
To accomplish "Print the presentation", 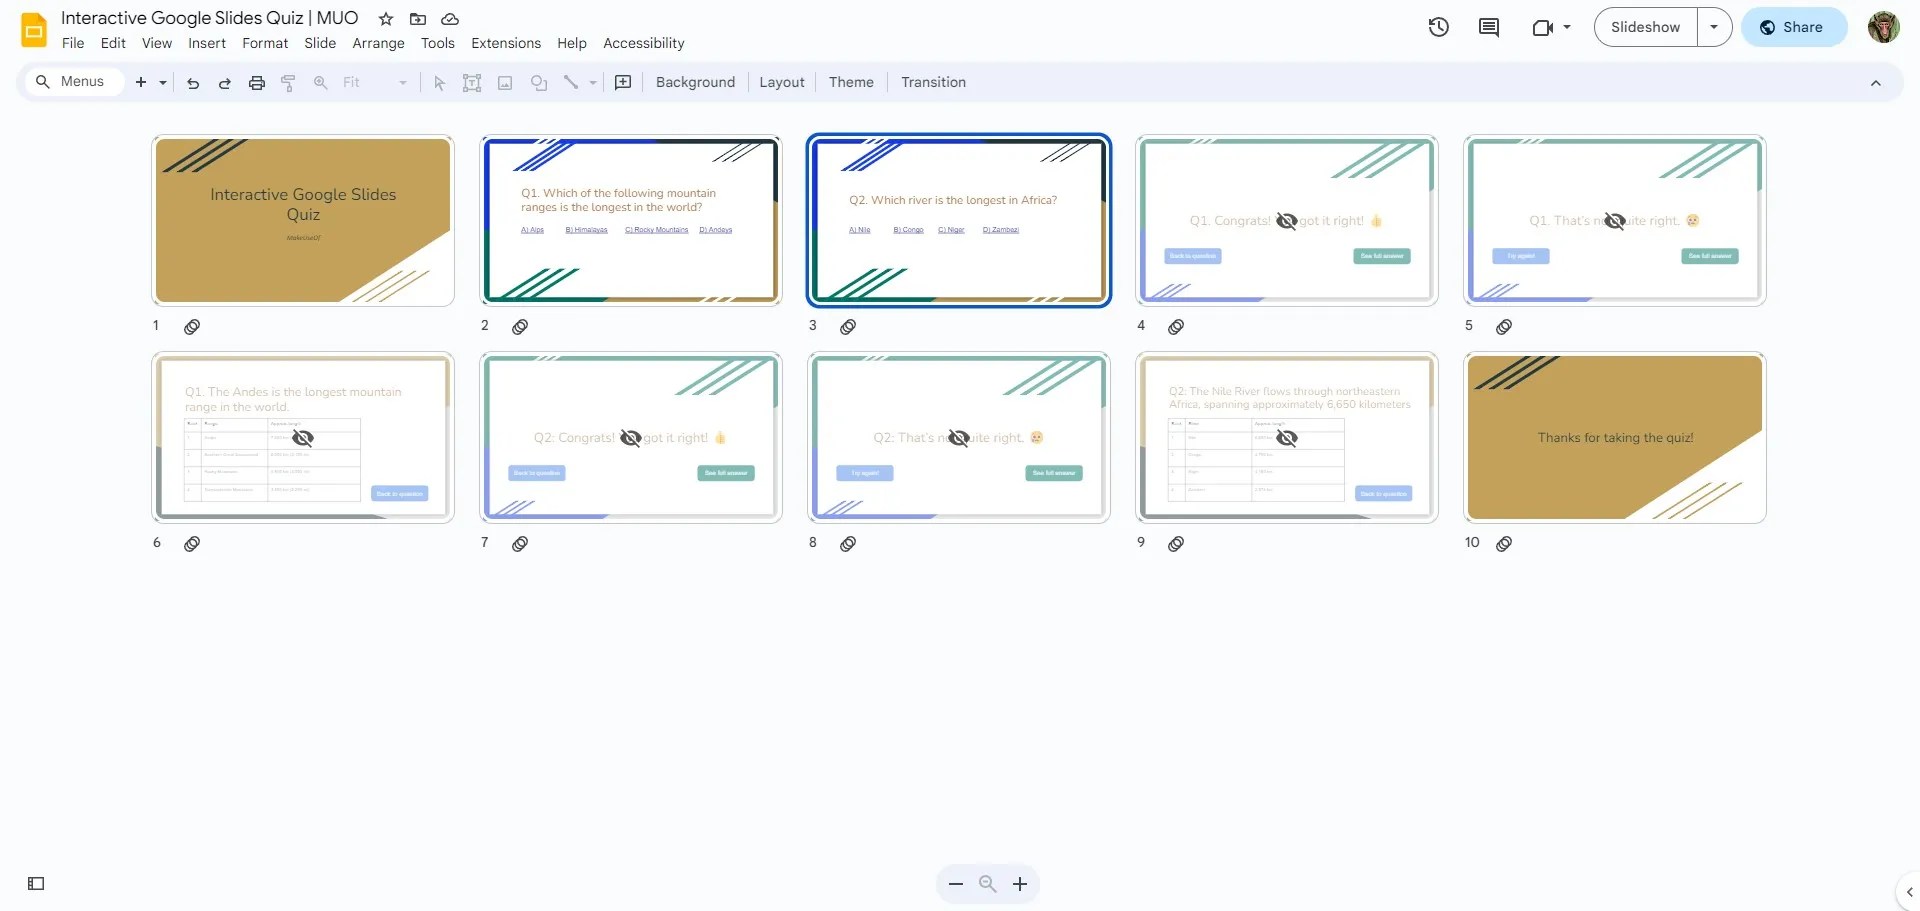I will coord(257,83).
